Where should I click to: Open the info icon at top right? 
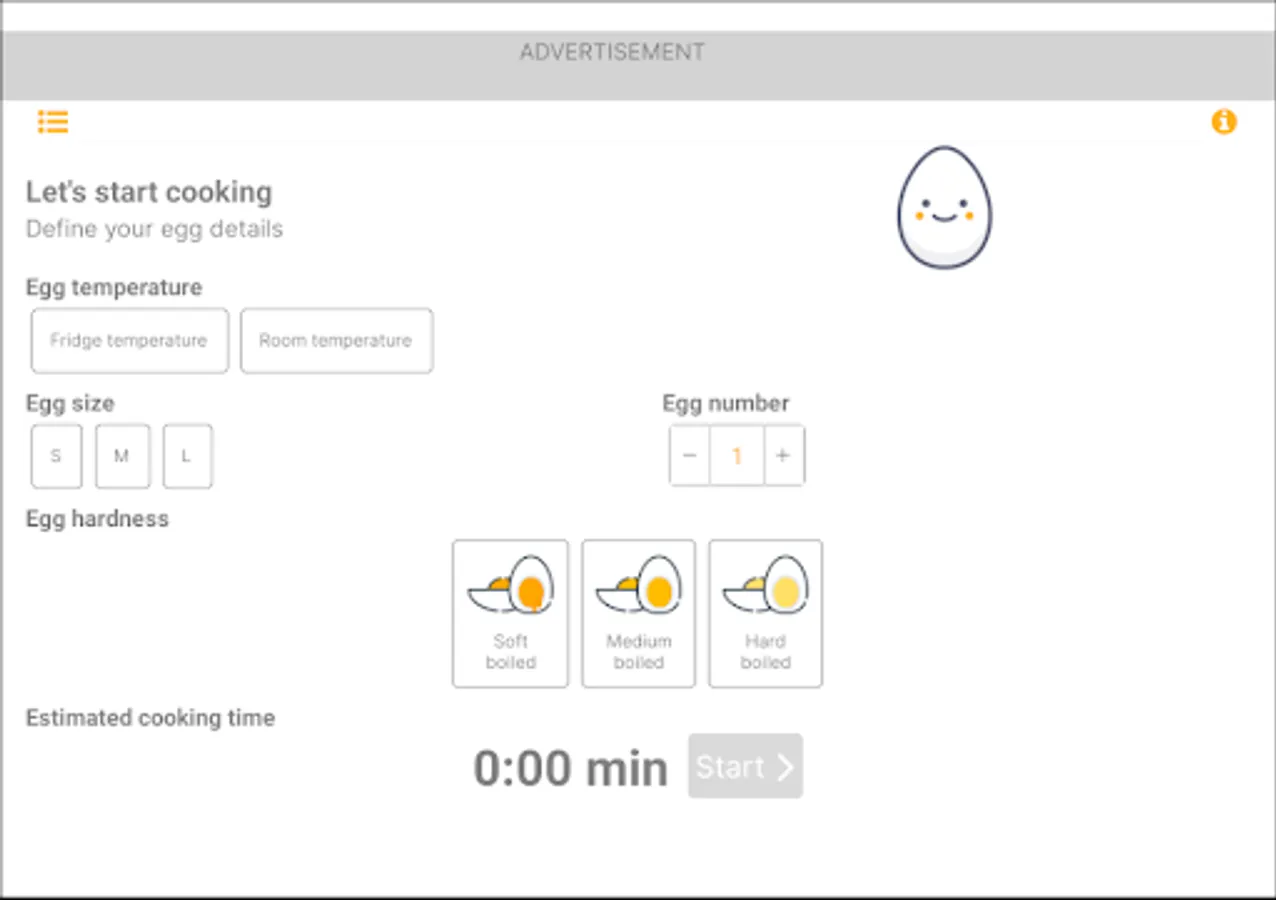[x=1224, y=121]
